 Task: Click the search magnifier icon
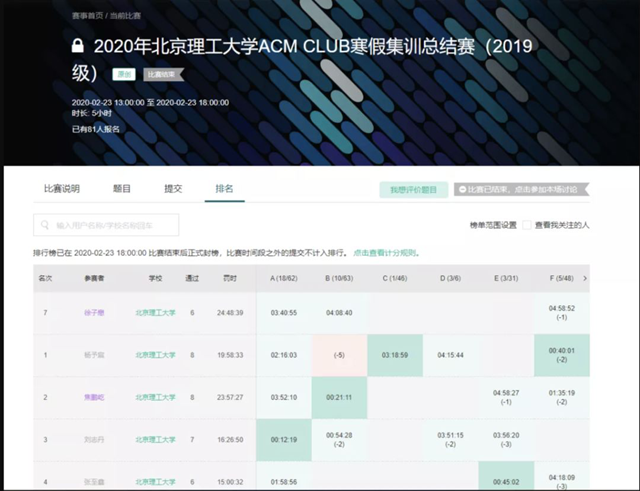(x=44, y=225)
